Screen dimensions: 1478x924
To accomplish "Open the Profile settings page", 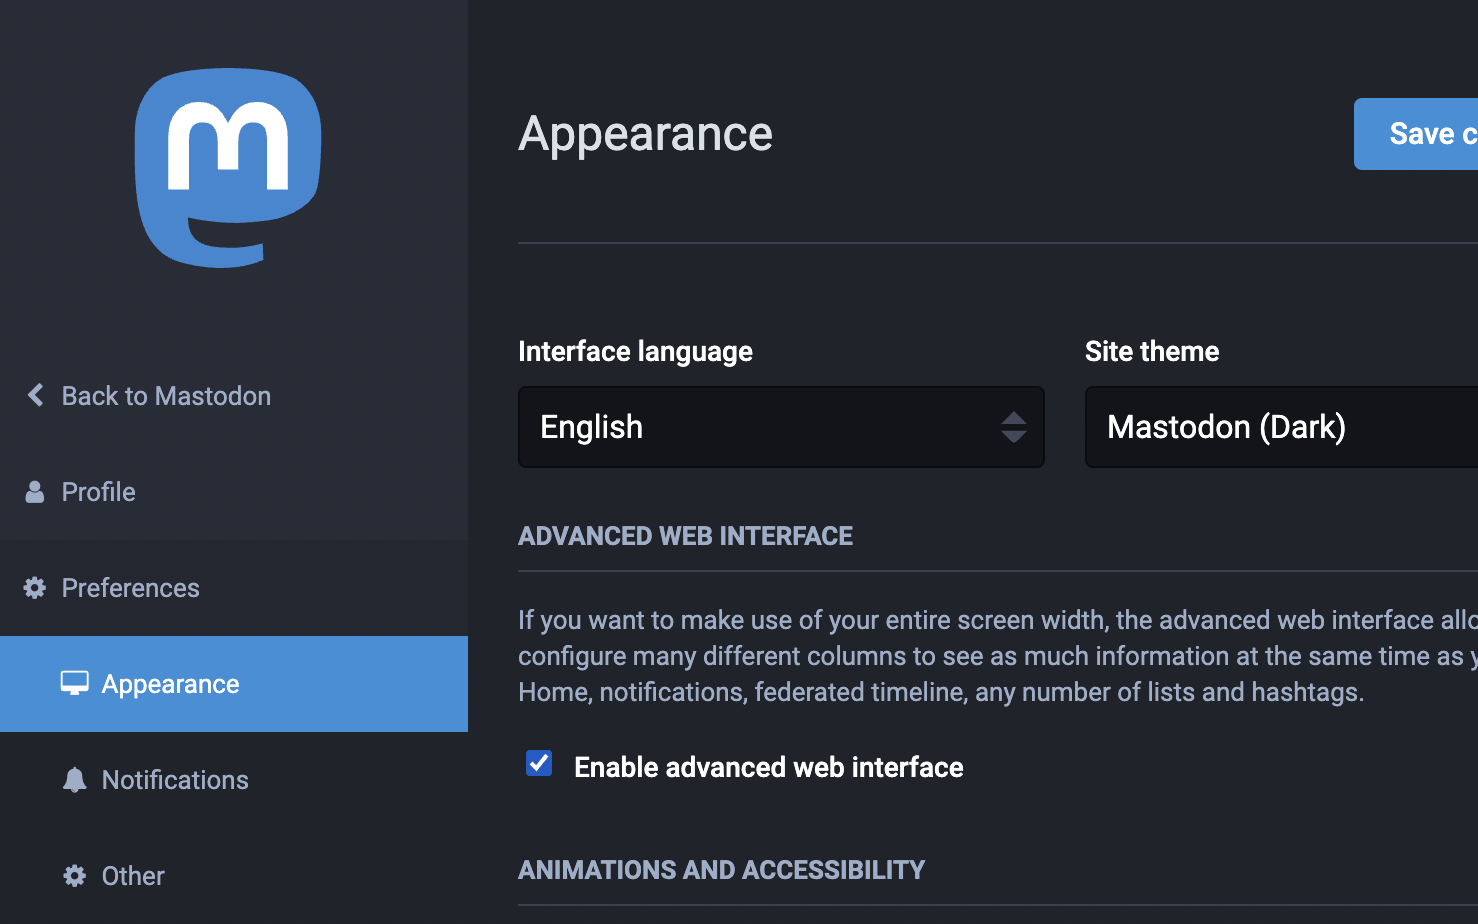I will (234, 492).
